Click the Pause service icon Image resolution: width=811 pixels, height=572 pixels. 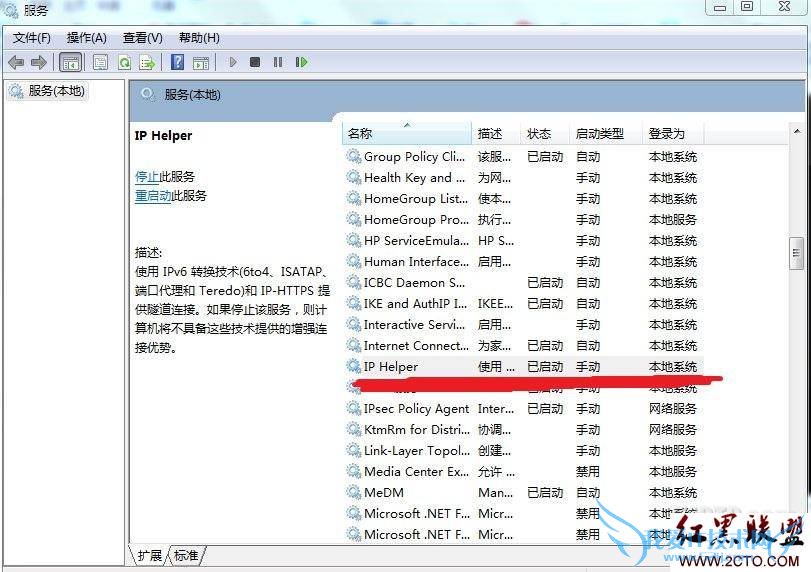(278, 62)
